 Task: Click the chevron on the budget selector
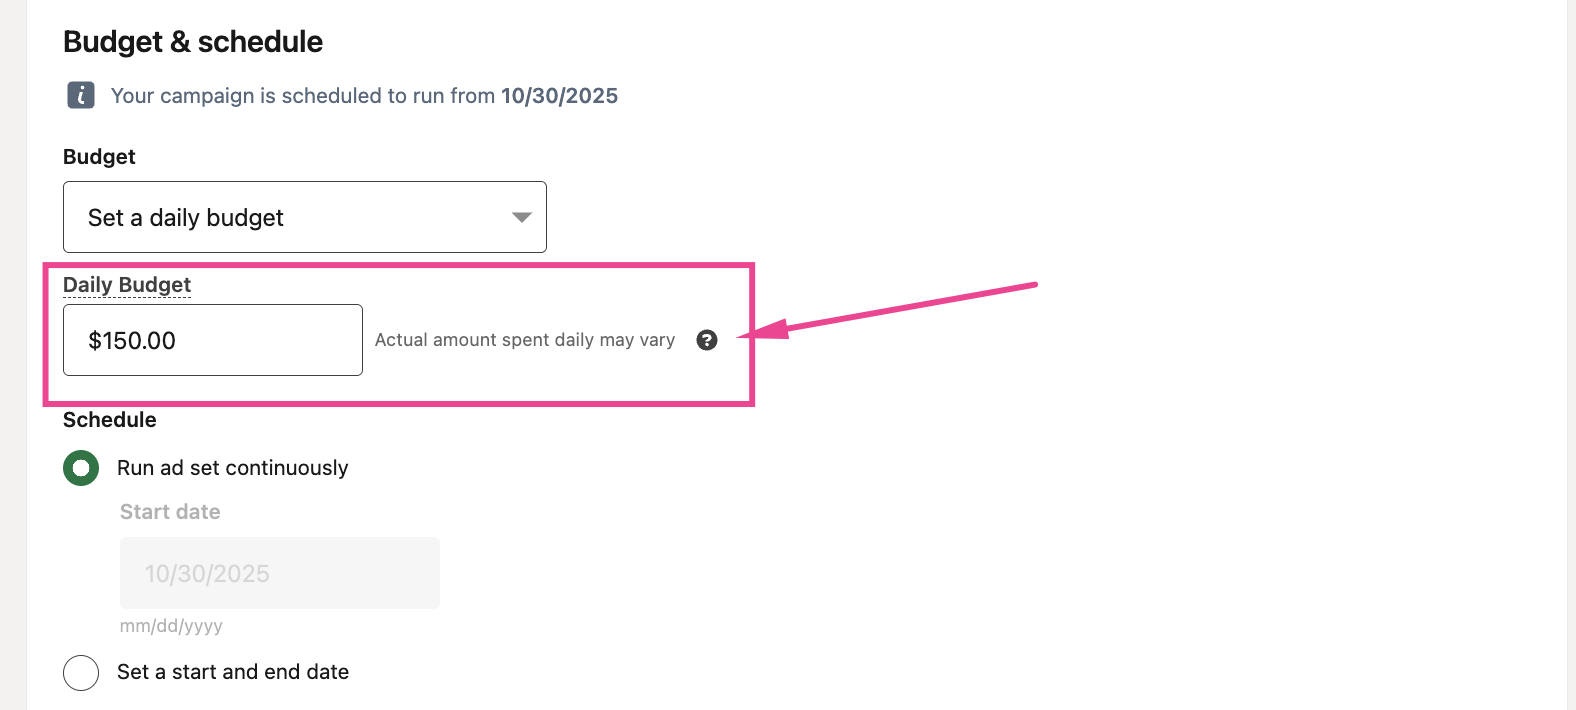pos(520,217)
